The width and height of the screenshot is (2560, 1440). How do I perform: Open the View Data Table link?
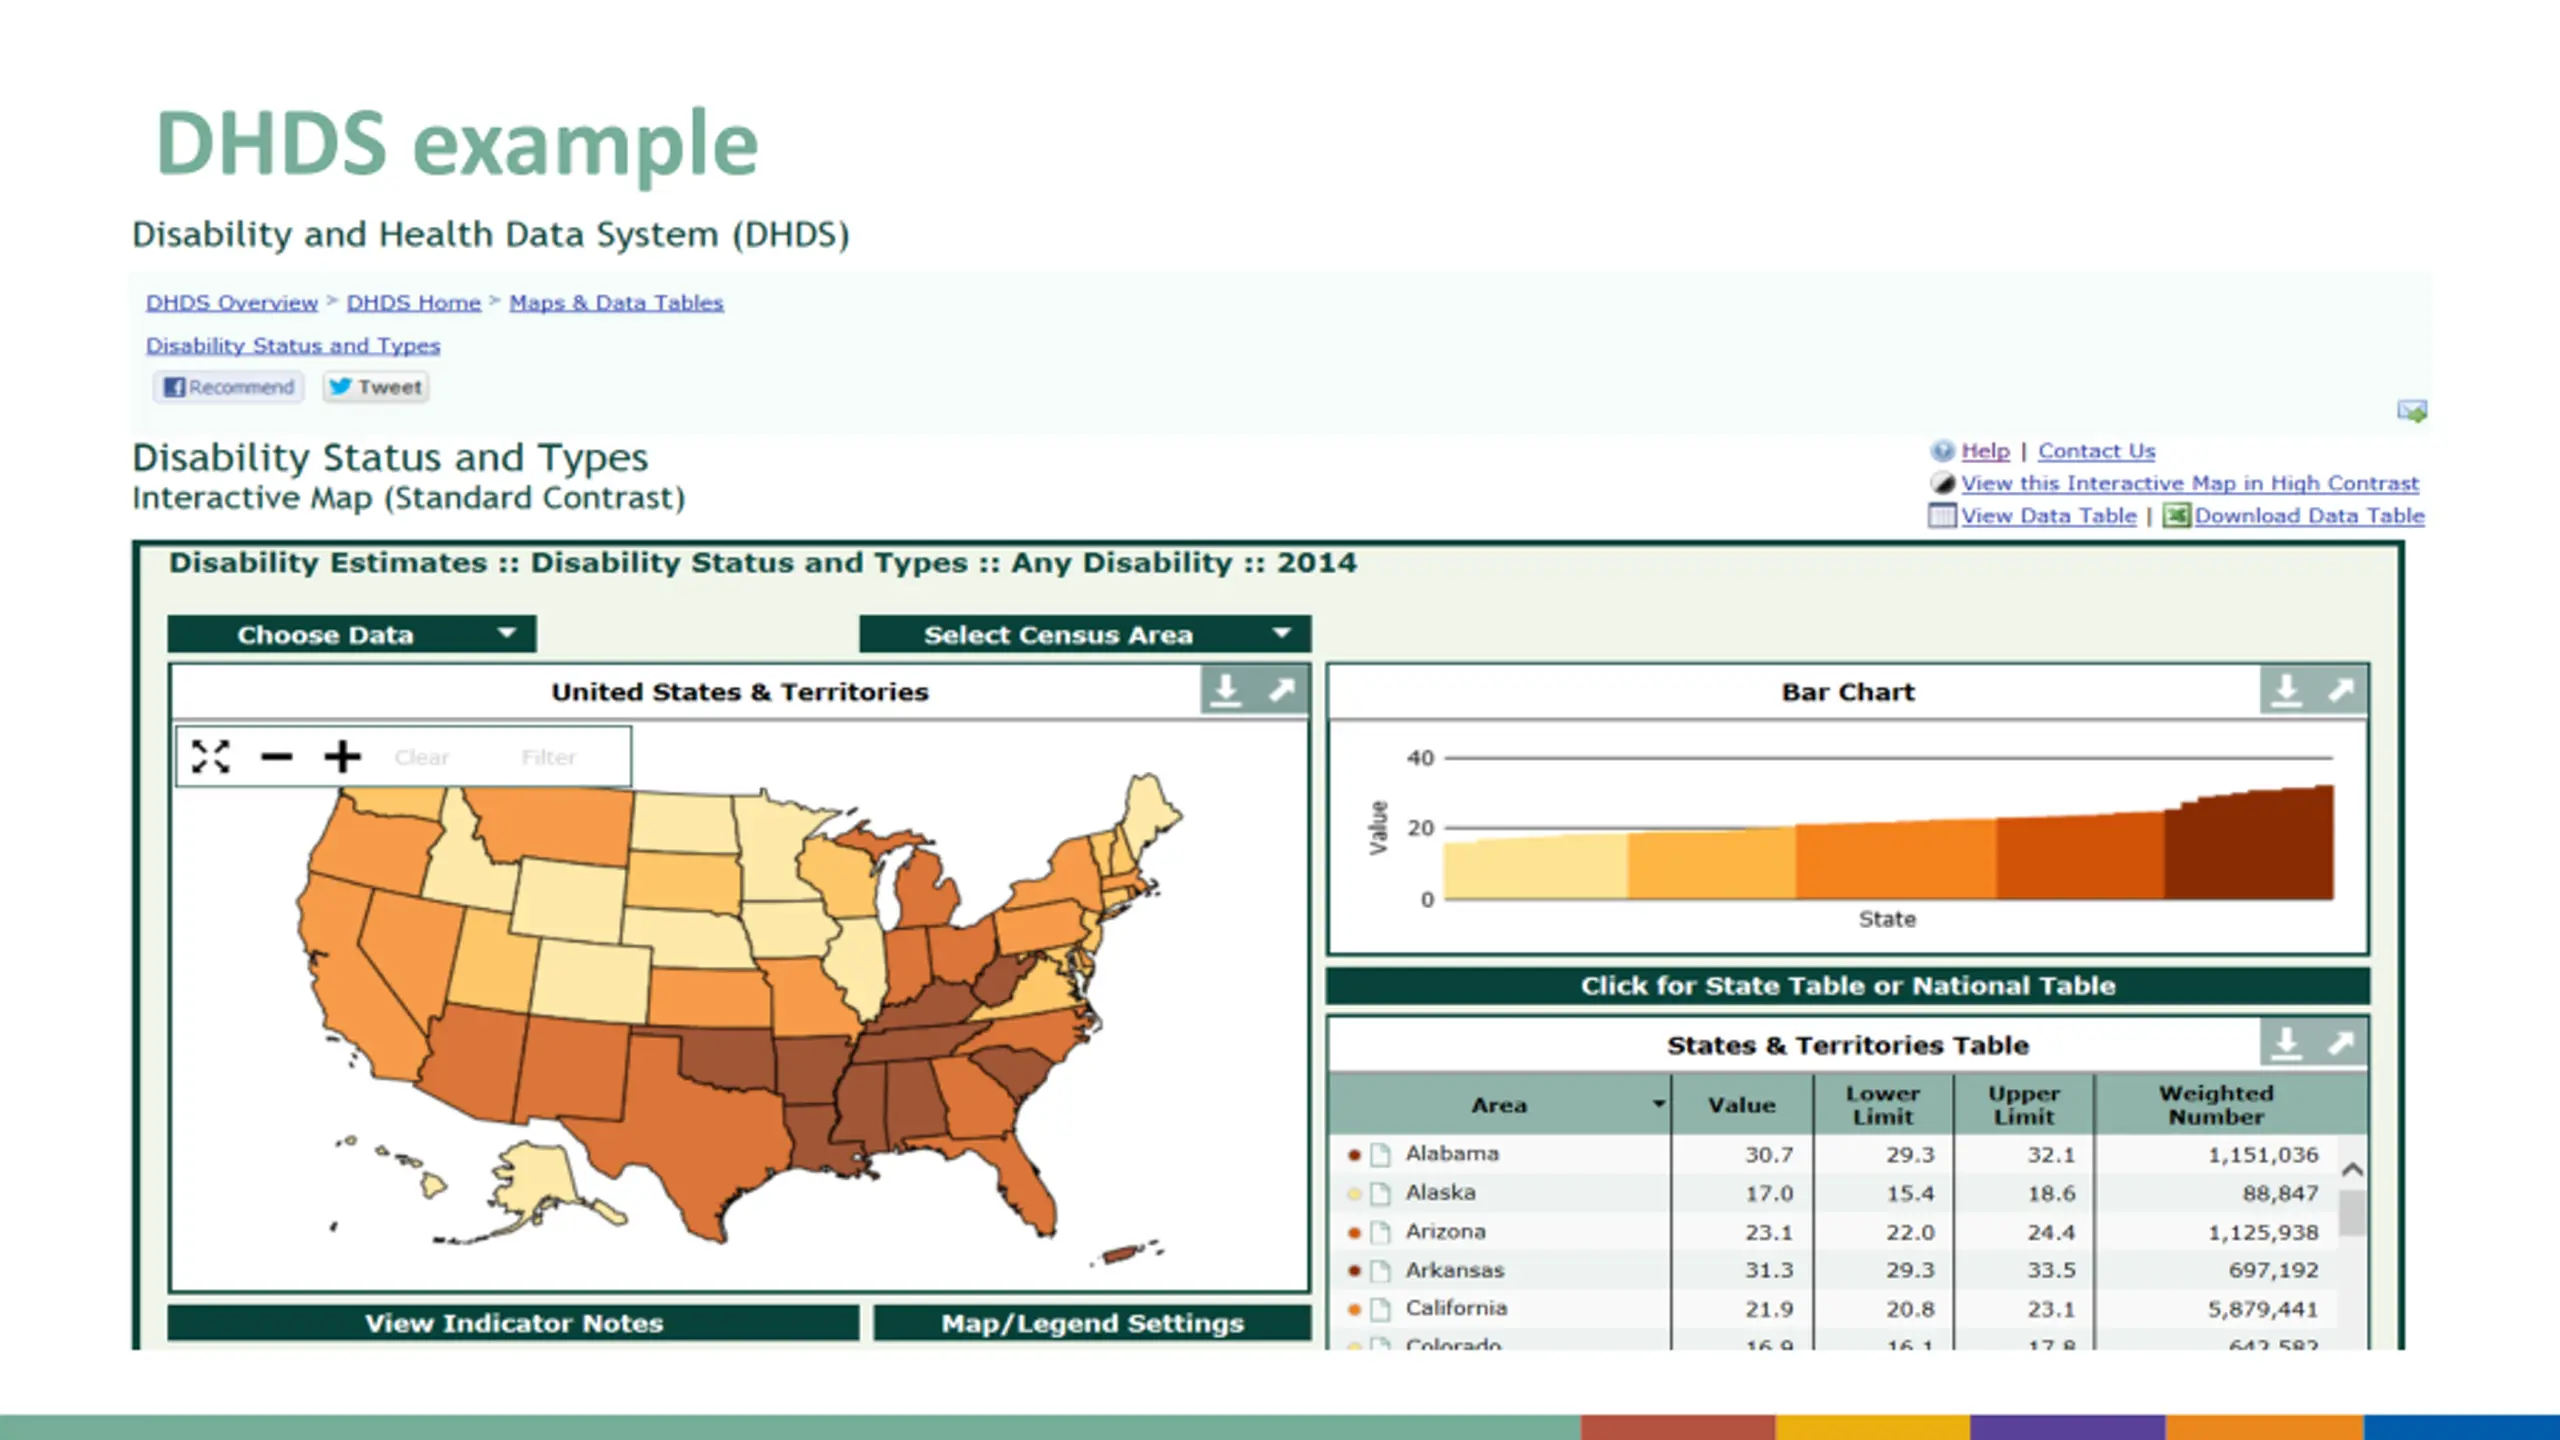pyautogui.click(x=2048, y=516)
